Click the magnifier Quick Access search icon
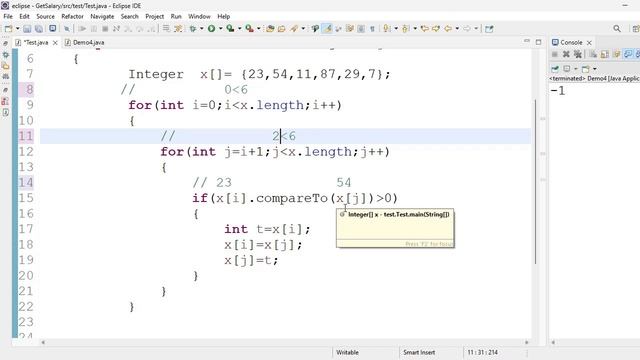The image size is (640, 360). pos(617,29)
